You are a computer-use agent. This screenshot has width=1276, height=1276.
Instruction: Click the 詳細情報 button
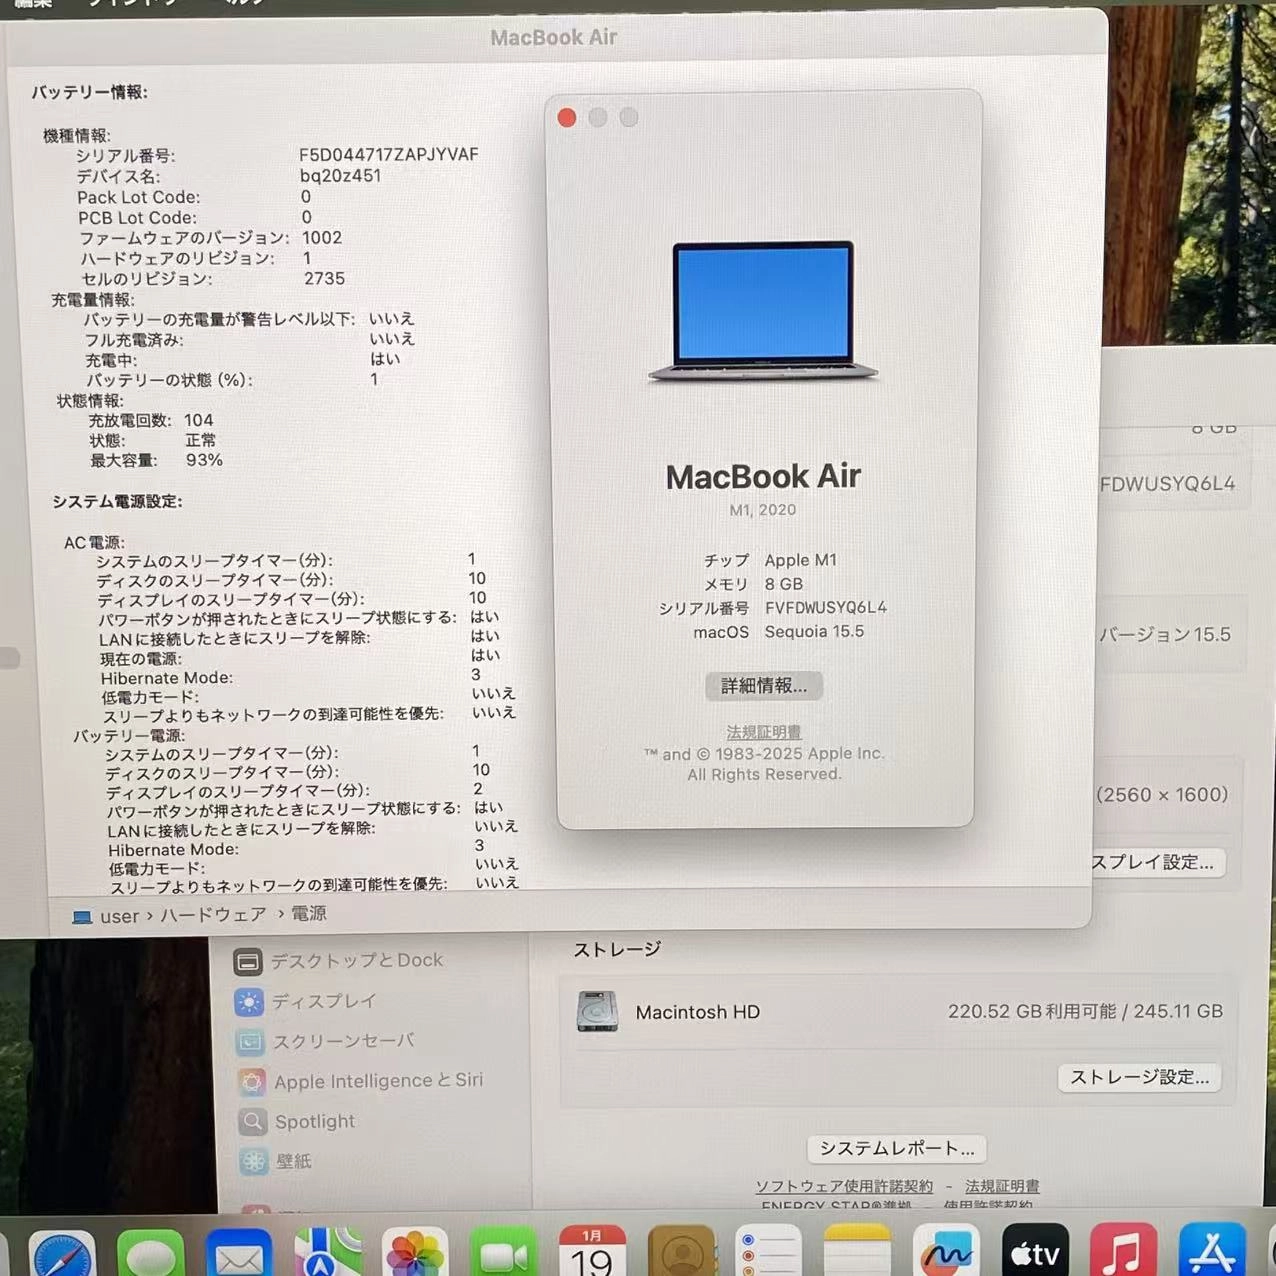pos(763,686)
